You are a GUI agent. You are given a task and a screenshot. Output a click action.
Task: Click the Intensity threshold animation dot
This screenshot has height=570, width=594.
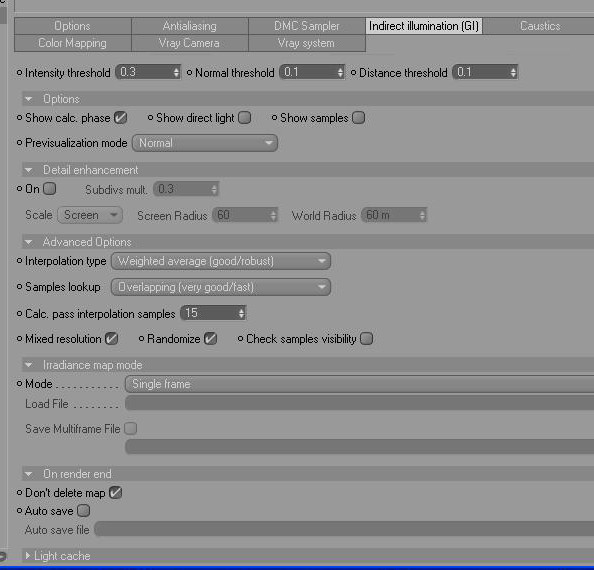(19, 72)
